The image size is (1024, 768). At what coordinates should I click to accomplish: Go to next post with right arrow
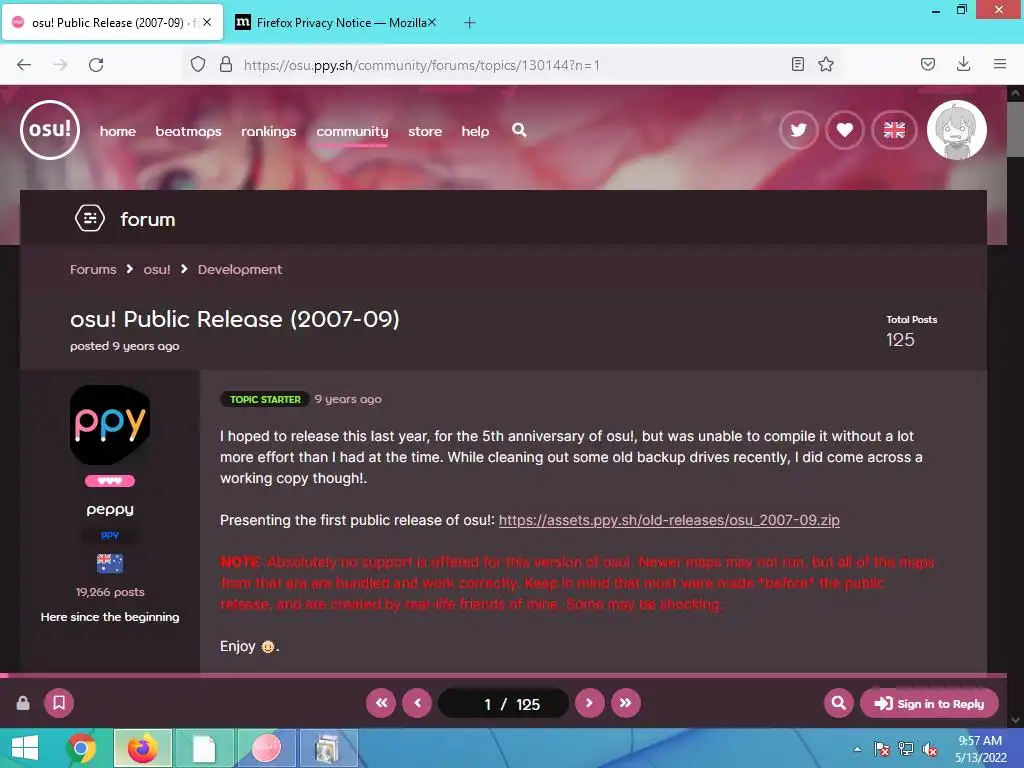[589, 703]
